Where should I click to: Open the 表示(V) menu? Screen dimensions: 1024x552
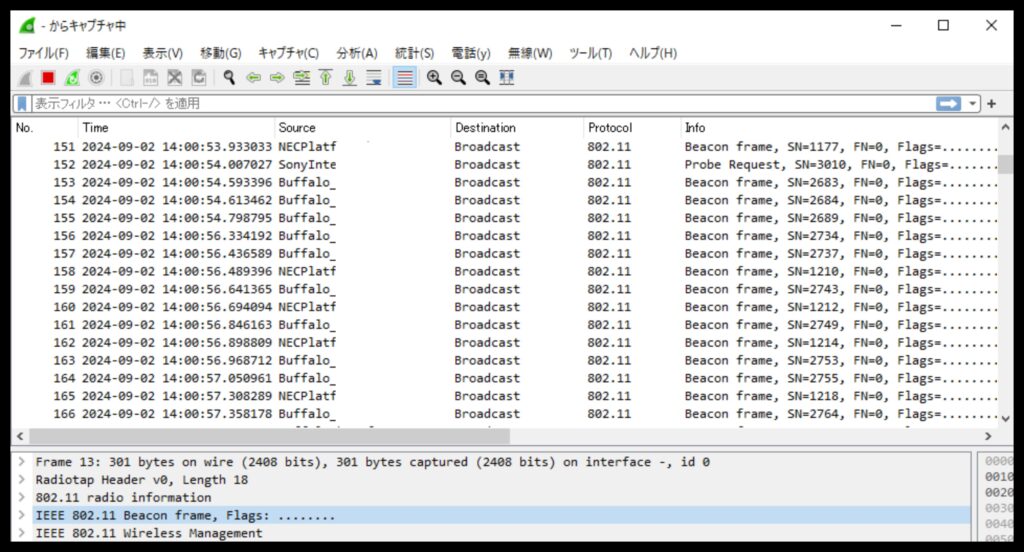pos(163,53)
